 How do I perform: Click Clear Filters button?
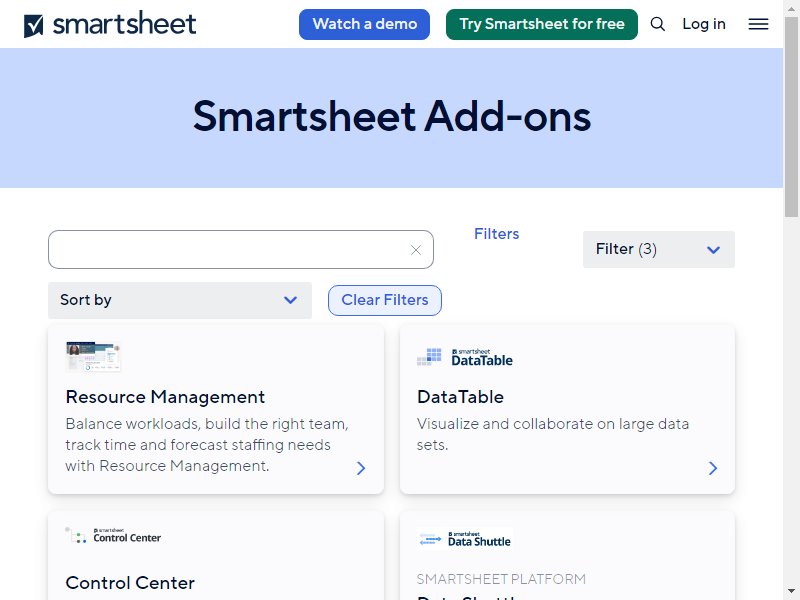pyautogui.click(x=385, y=300)
